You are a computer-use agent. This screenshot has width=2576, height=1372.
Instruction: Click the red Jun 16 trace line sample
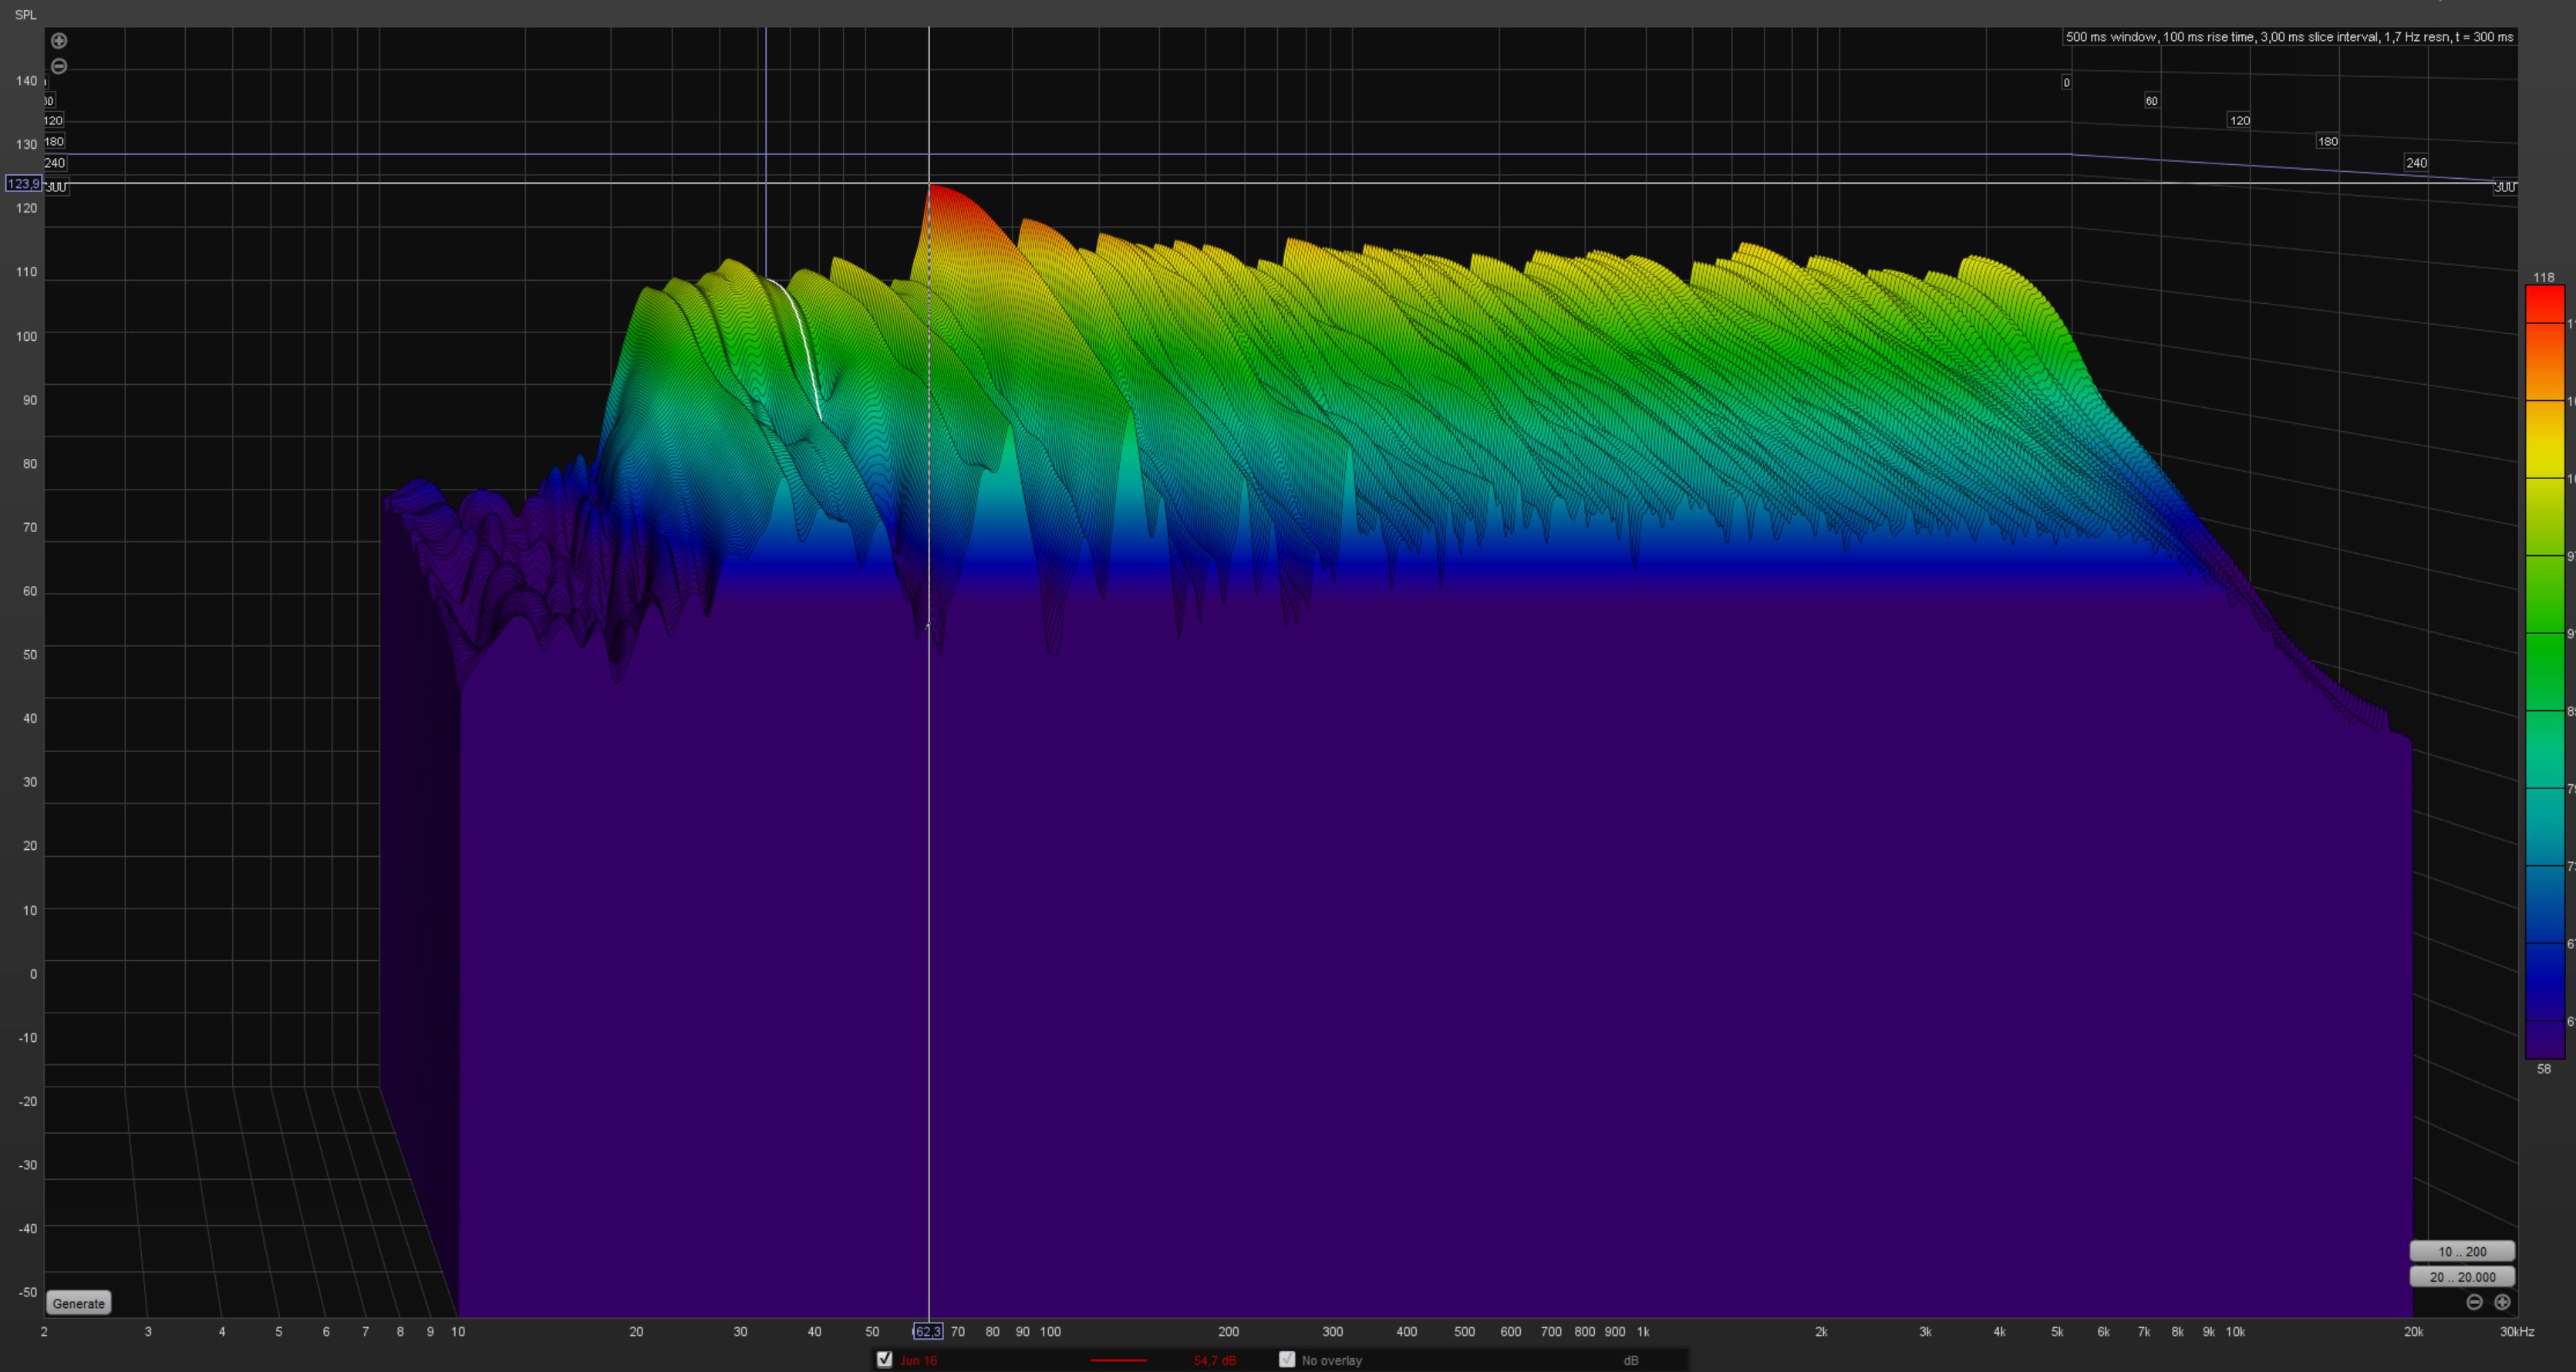(x=1118, y=1360)
